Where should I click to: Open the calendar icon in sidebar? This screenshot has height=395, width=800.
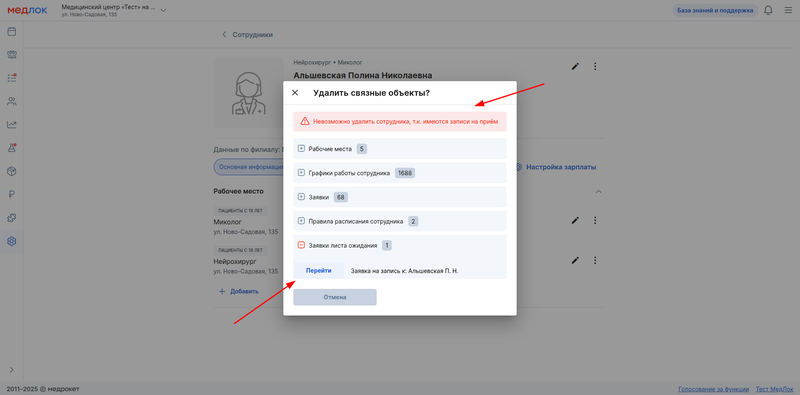pos(11,32)
